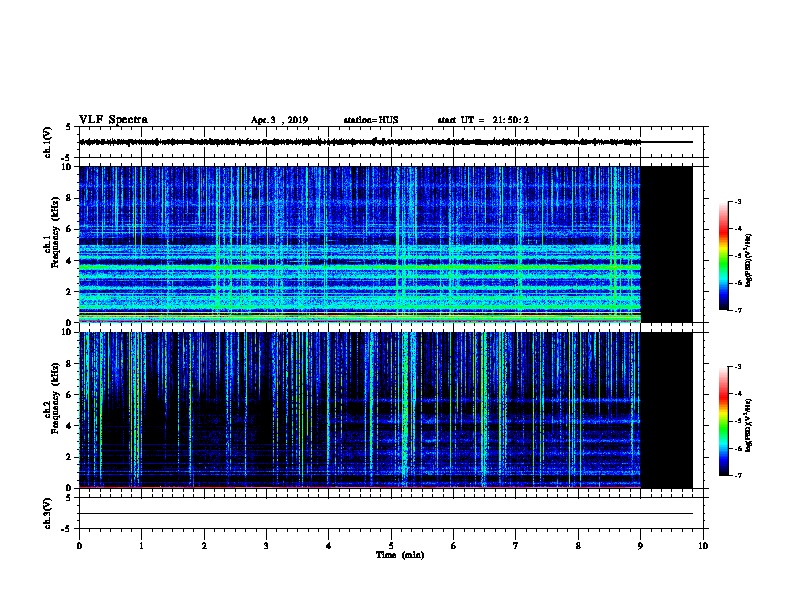This screenshot has height=612, width=792.
Task: Click the "2" tick label on the time axis
Action: [204, 546]
